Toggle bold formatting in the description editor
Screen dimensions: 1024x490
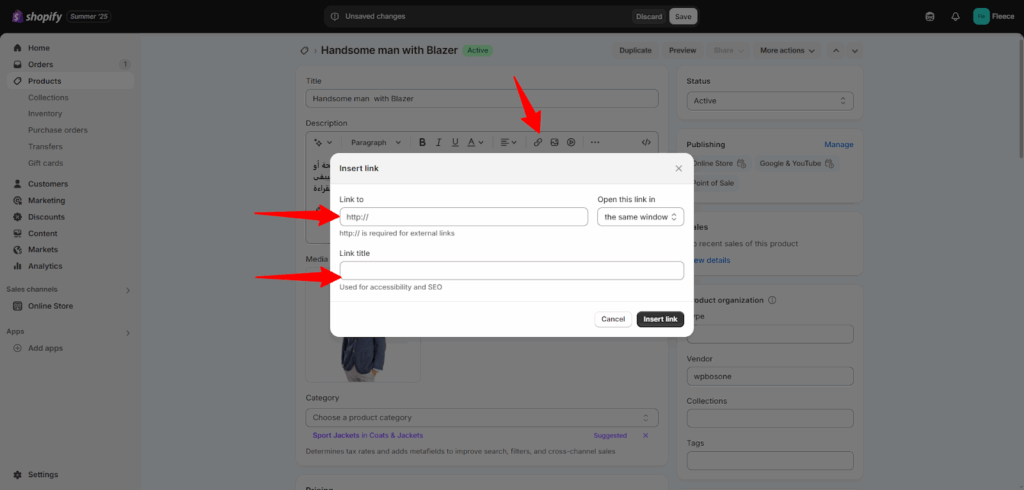click(422, 143)
